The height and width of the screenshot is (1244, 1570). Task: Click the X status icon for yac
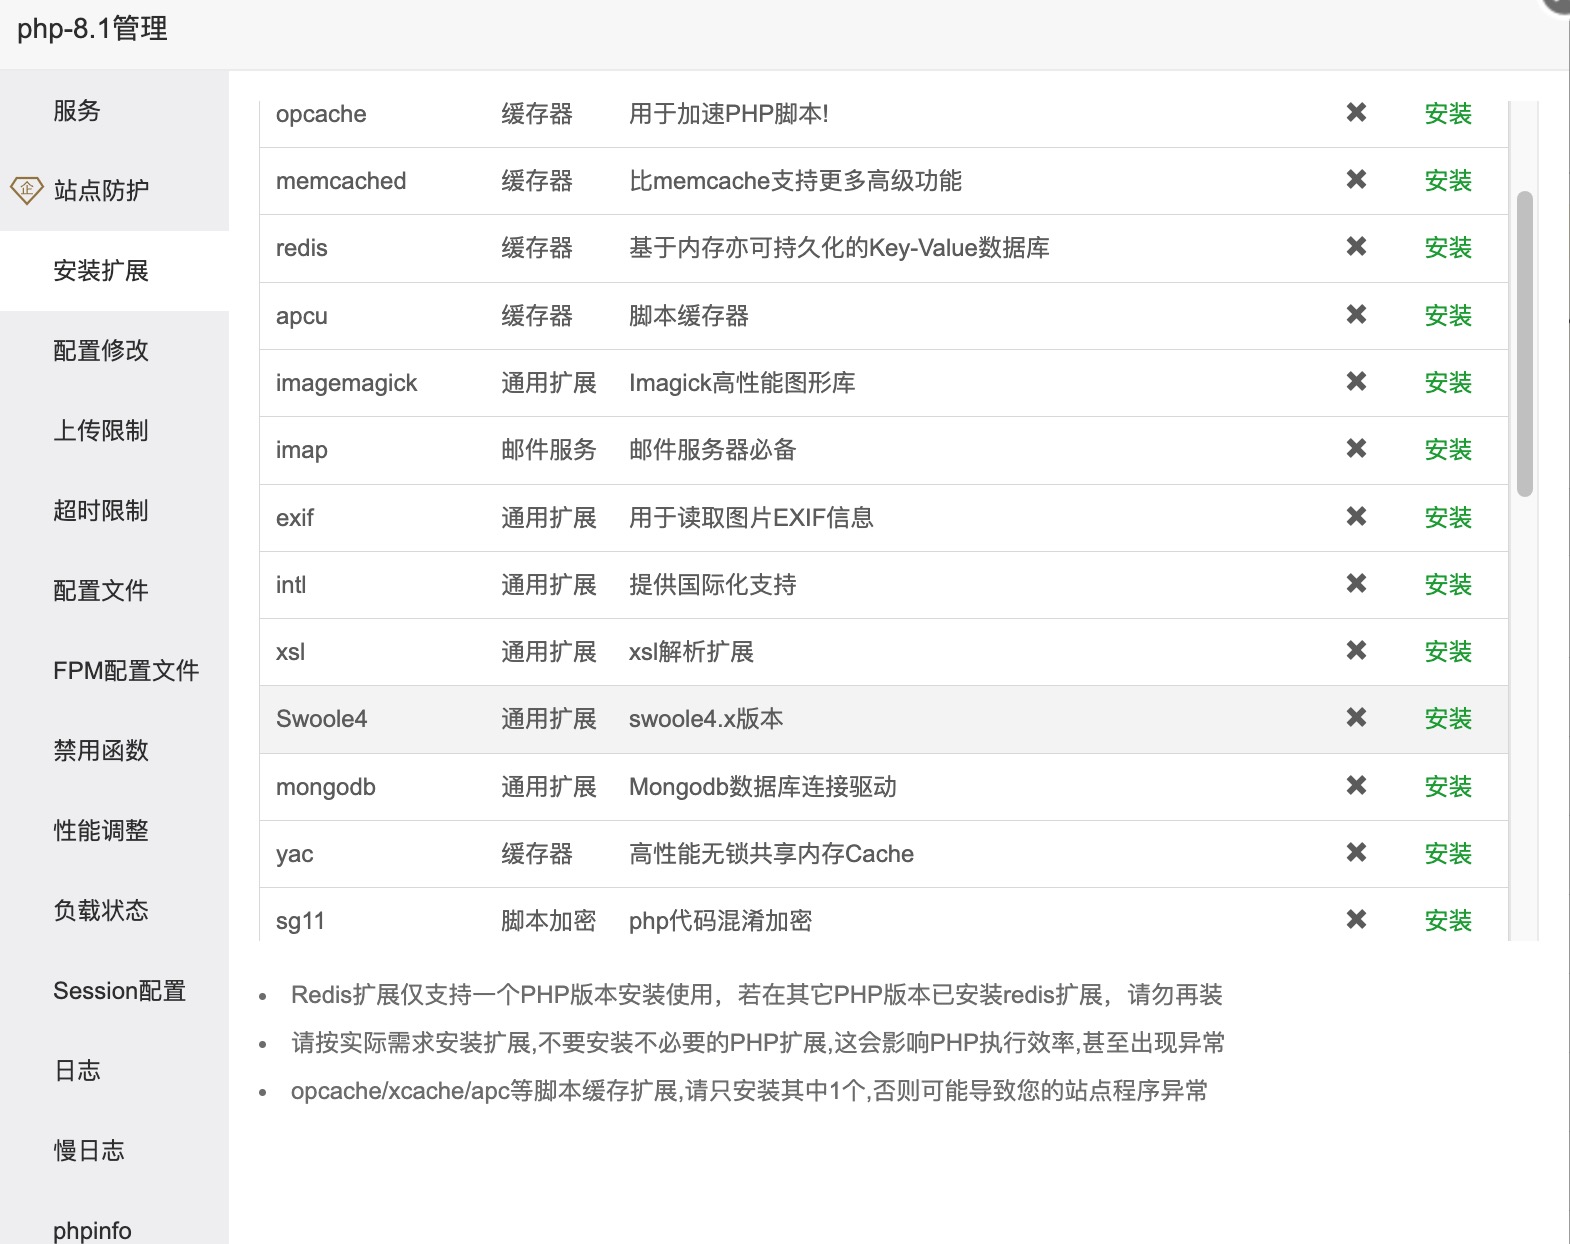pos(1356,852)
